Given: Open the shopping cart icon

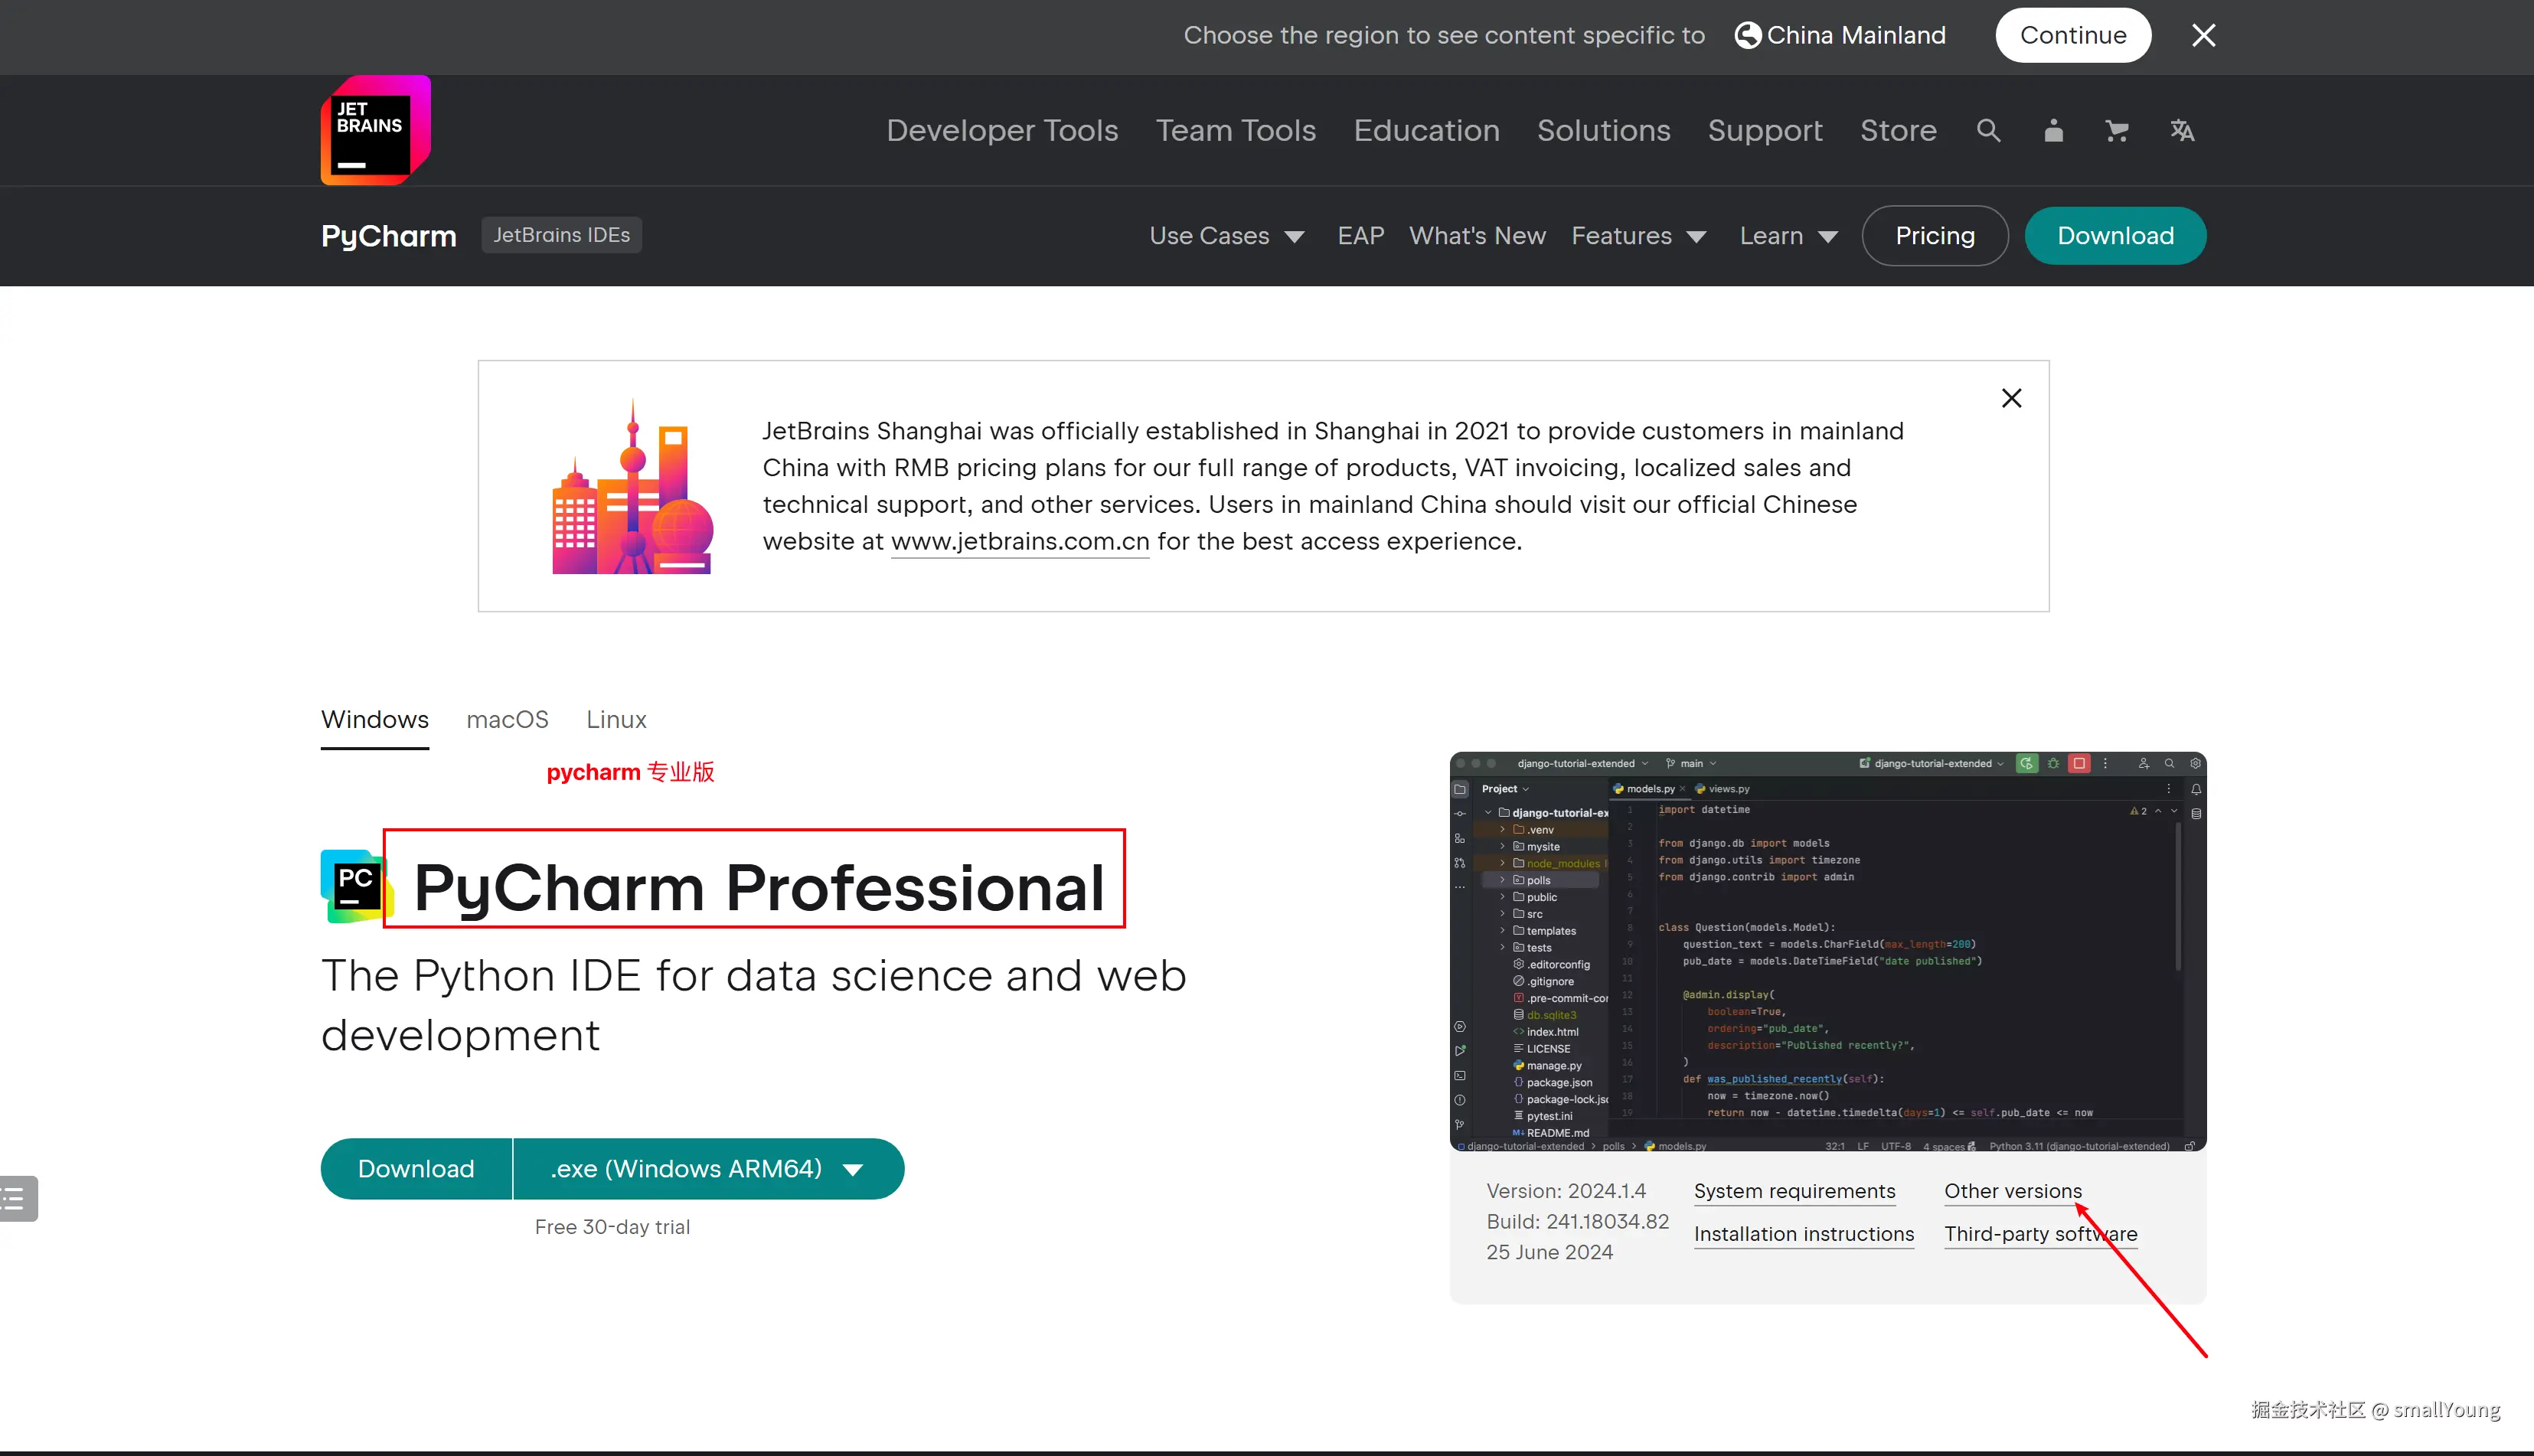Looking at the screenshot, I should coord(2116,130).
